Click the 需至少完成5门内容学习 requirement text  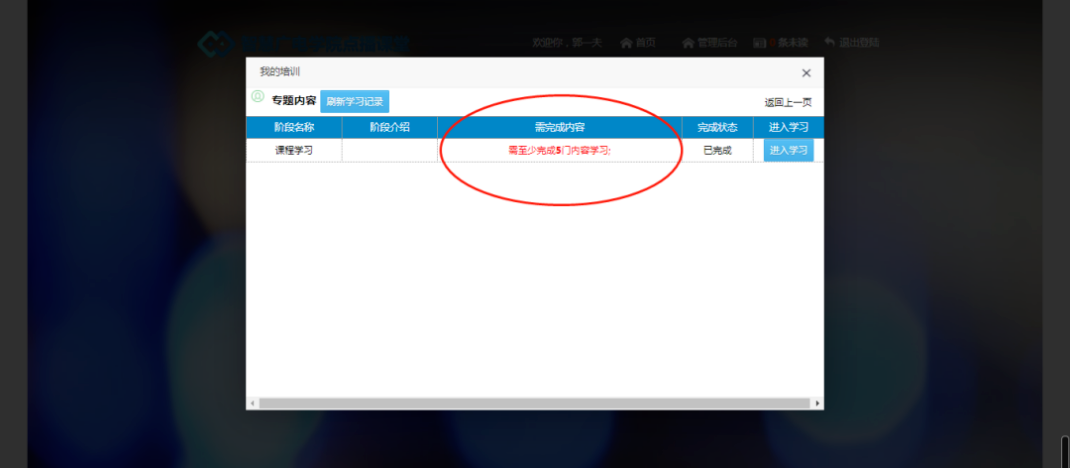tap(559, 150)
